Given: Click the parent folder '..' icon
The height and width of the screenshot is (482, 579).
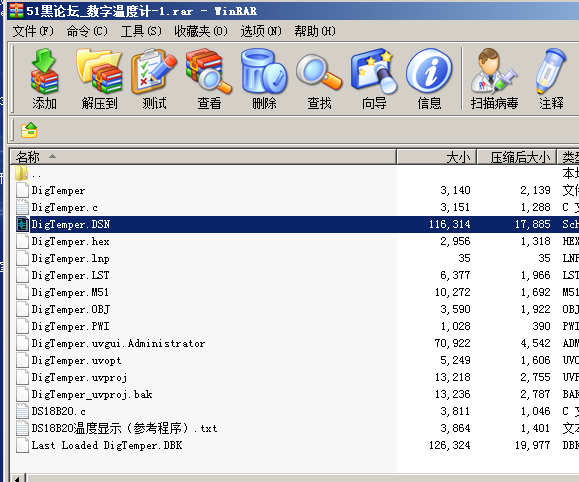Looking at the screenshot, I should click(21, 173).
